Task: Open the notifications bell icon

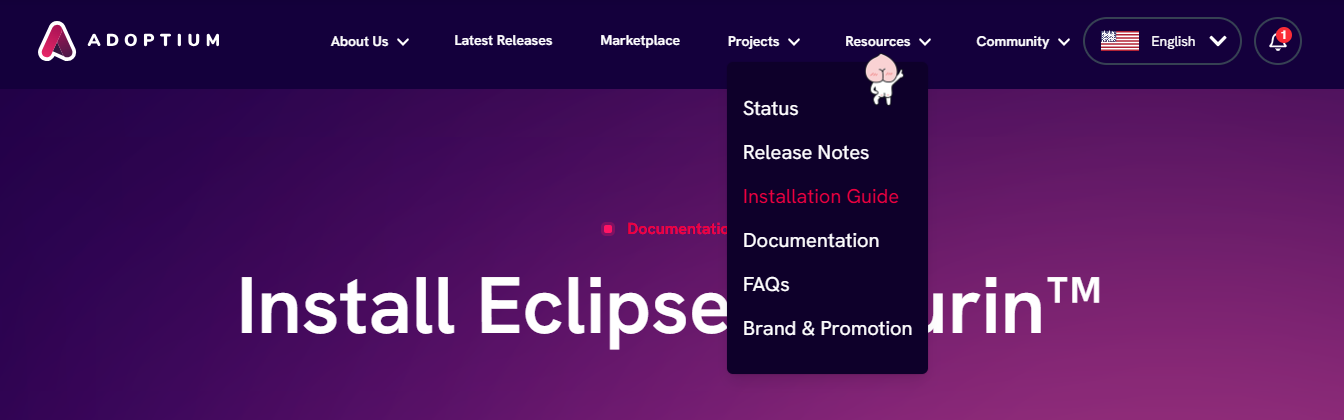Action: tap(1278, 41)
